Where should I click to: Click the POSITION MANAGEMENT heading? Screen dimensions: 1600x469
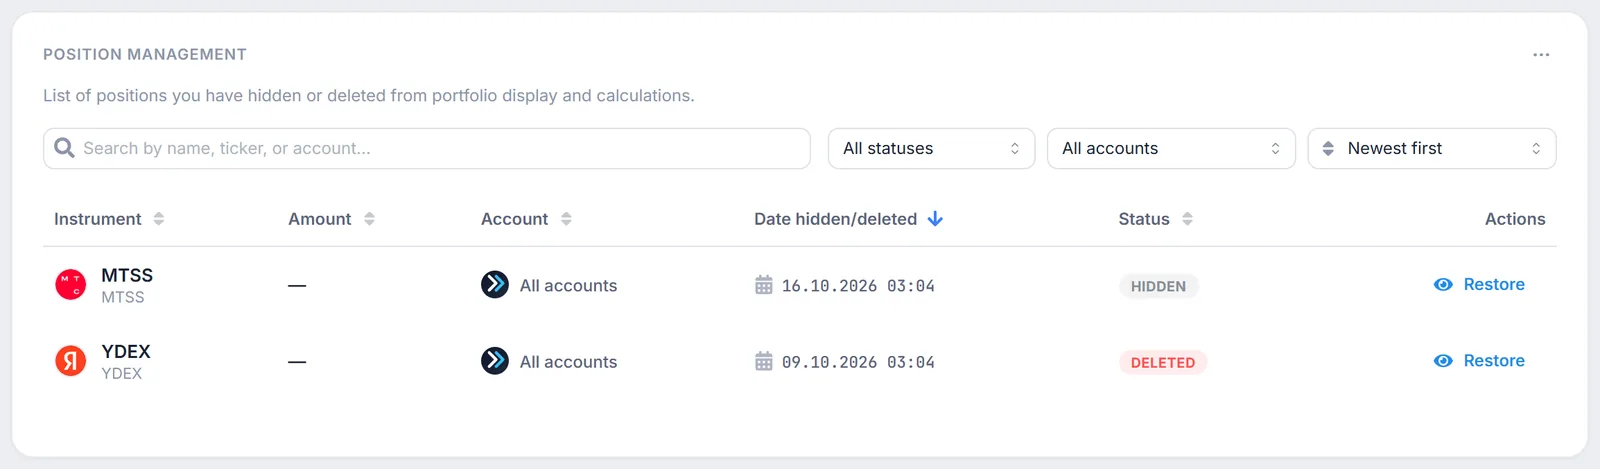(x=145, y=54)
